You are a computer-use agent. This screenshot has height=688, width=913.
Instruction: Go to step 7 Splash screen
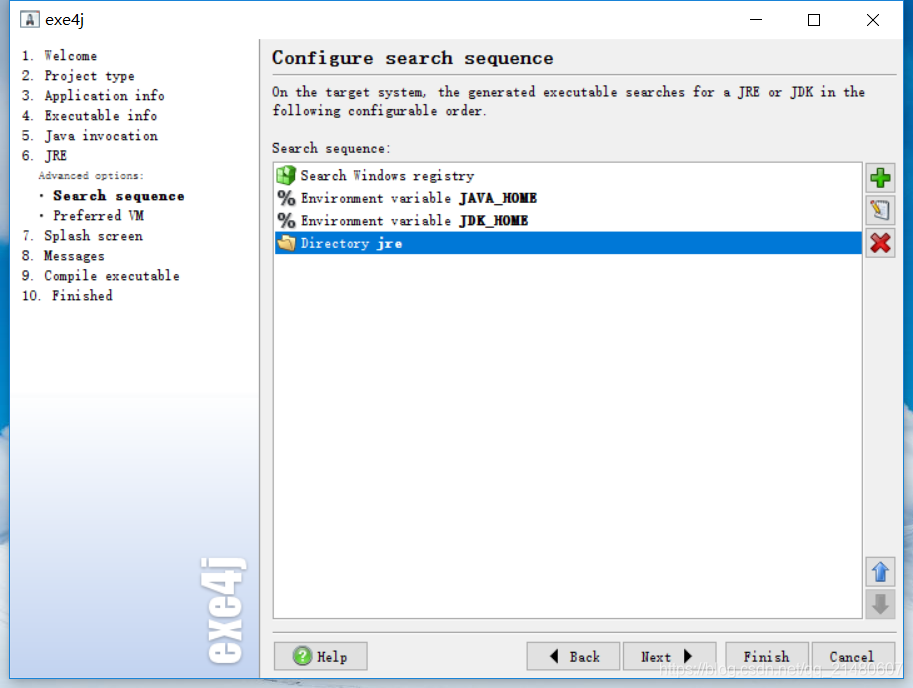pyautogui.click(x=82, y=236)
